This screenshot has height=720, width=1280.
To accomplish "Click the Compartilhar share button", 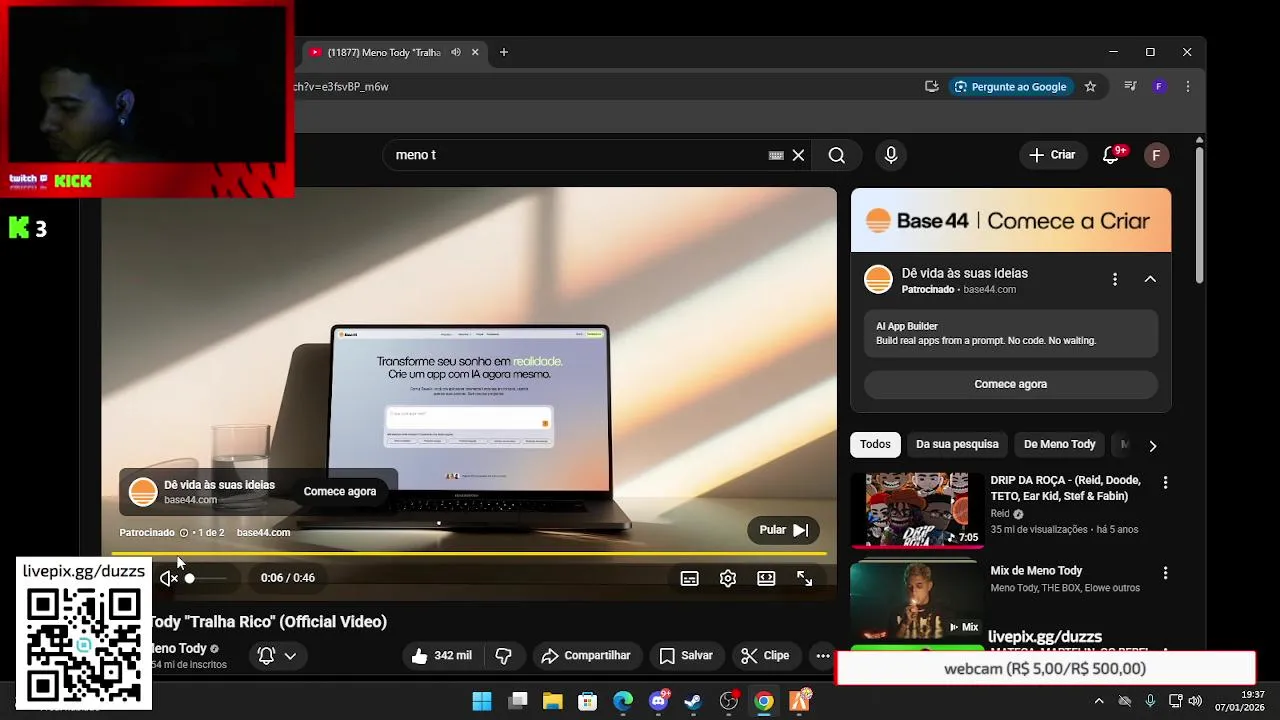I will click(x=586, y=656).
